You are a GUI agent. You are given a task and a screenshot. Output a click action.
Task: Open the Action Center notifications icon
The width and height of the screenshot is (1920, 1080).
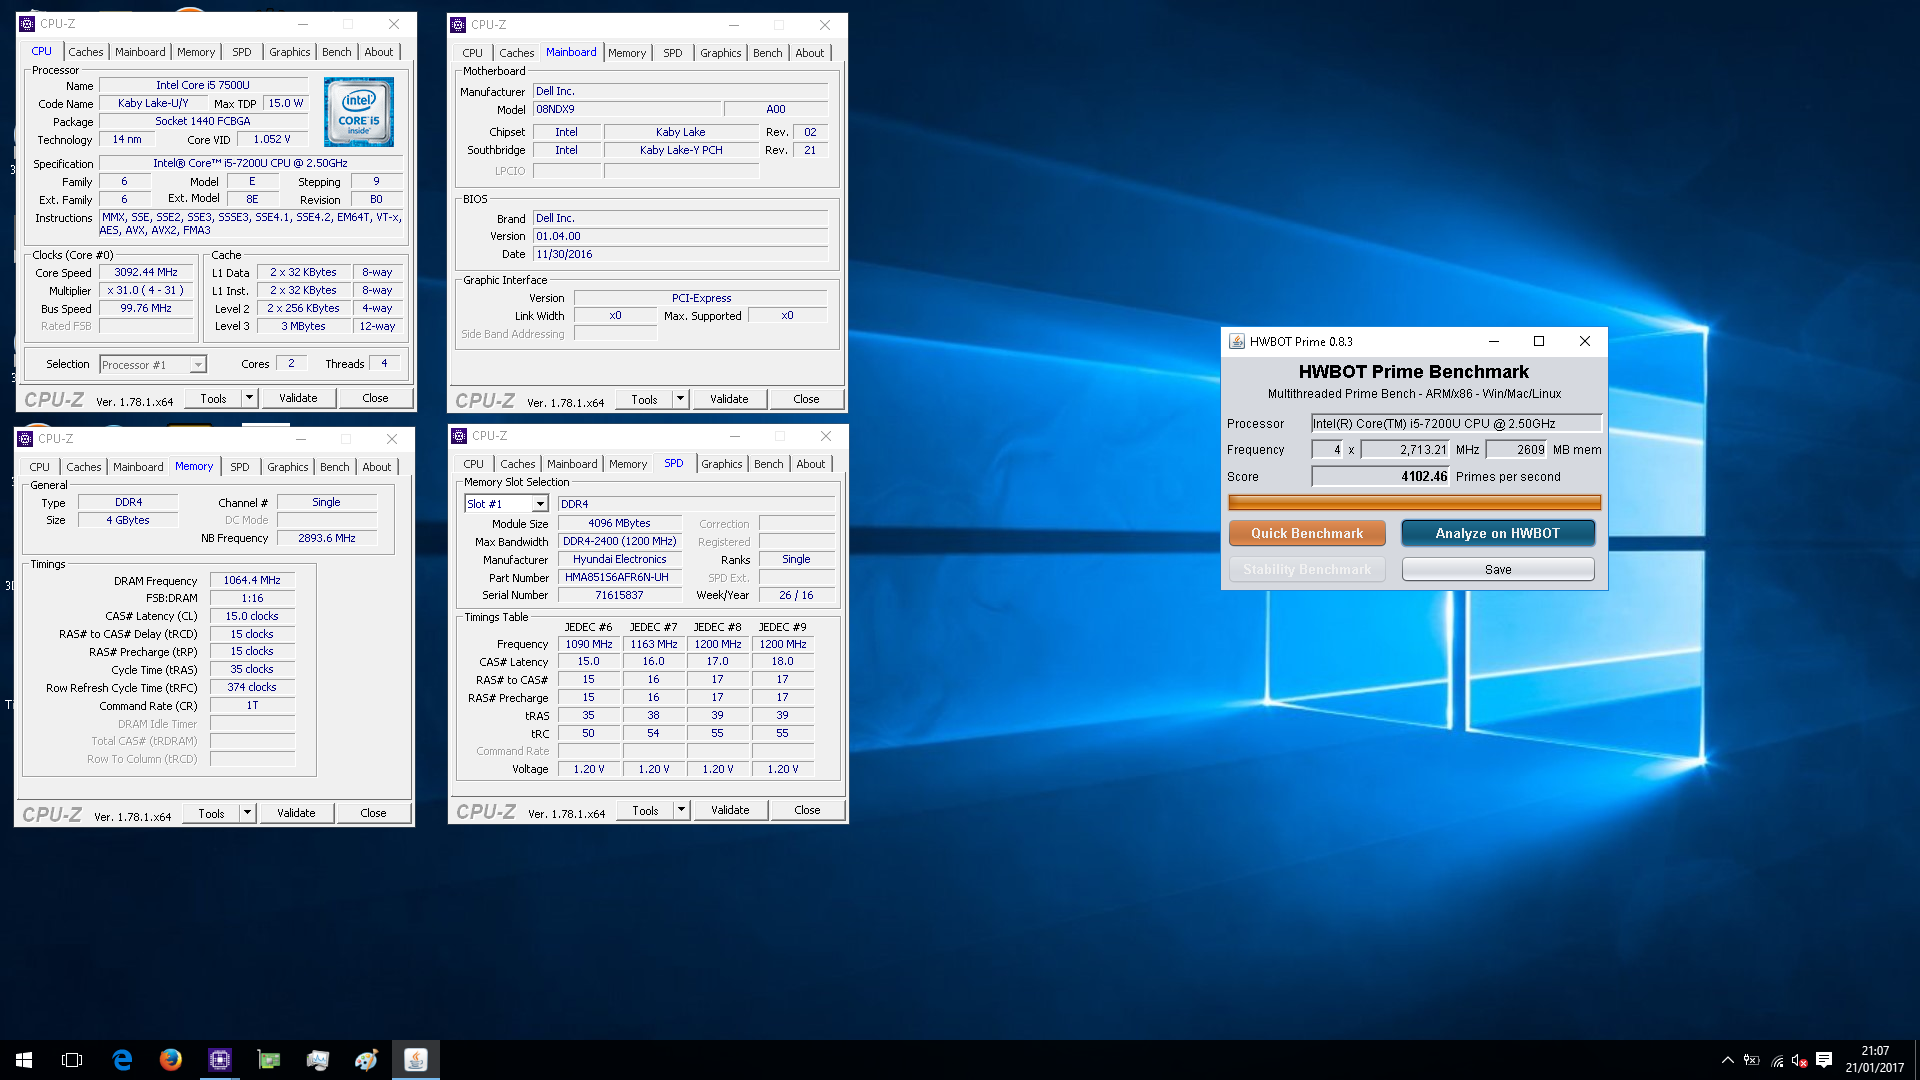click(1824, 1060)
